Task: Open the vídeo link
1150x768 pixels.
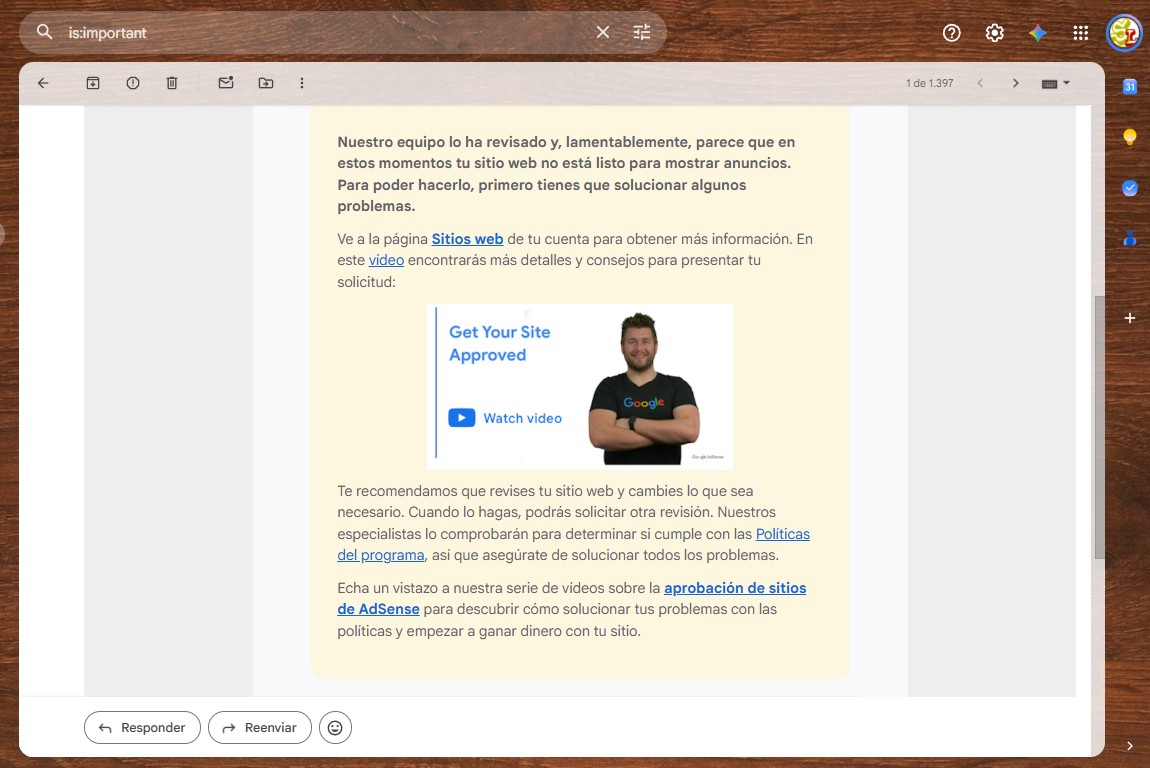Action: [386, 260]
